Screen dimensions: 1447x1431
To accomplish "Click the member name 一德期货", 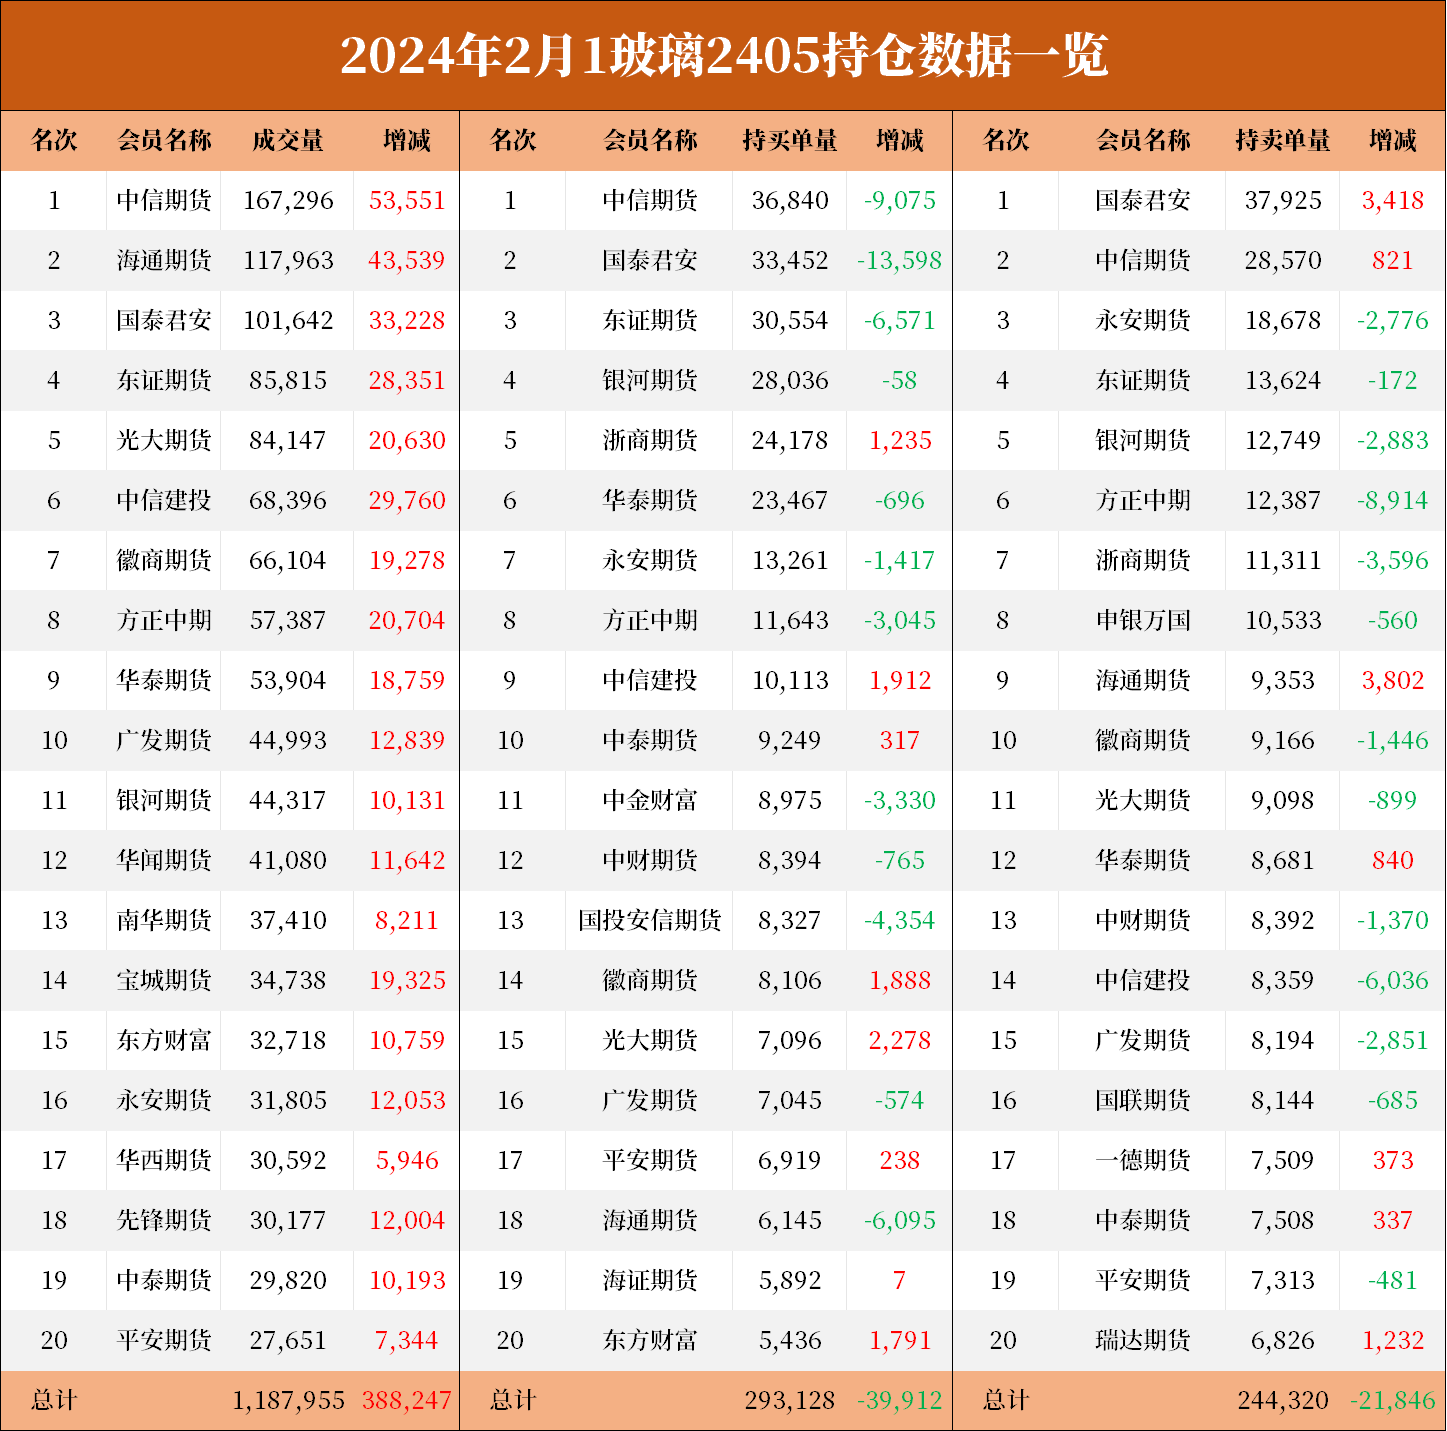I will [x=1143, y=1160].
